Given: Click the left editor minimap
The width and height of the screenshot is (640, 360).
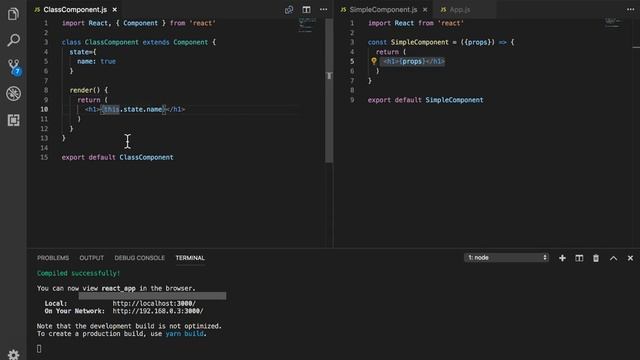Looking at the screenshot, I should [x=308, y=25].
